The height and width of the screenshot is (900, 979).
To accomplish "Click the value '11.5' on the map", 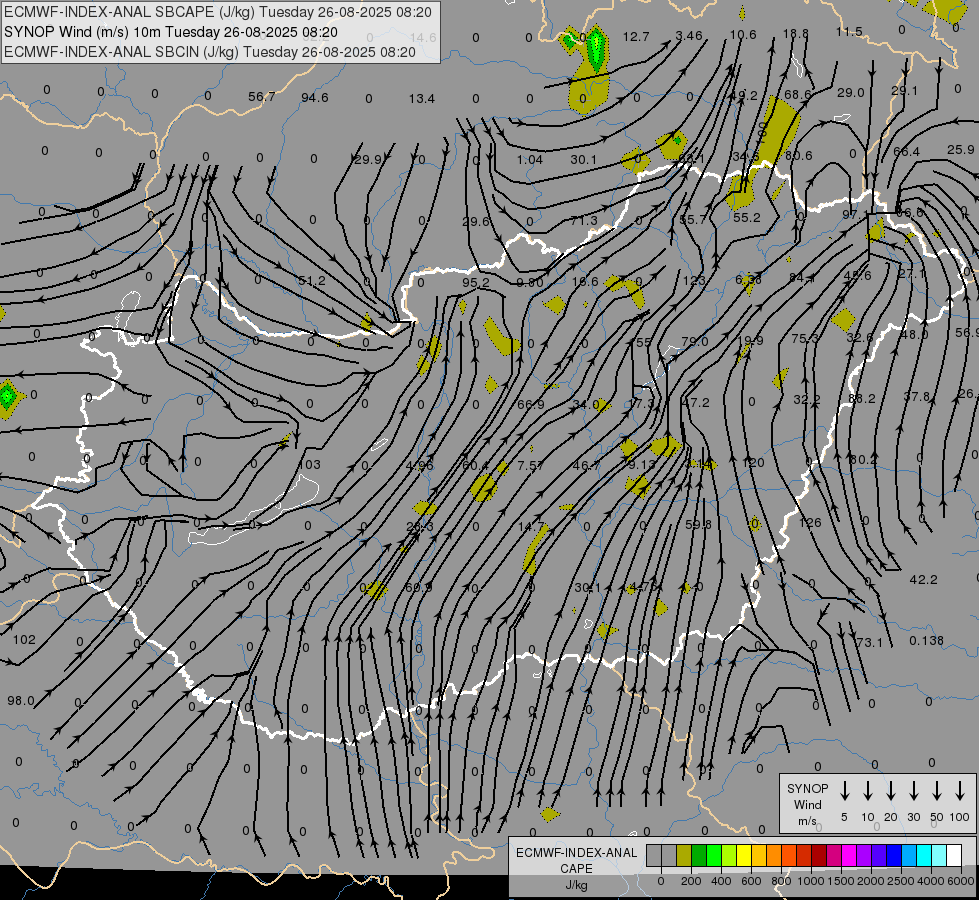I will pos(849,31).
